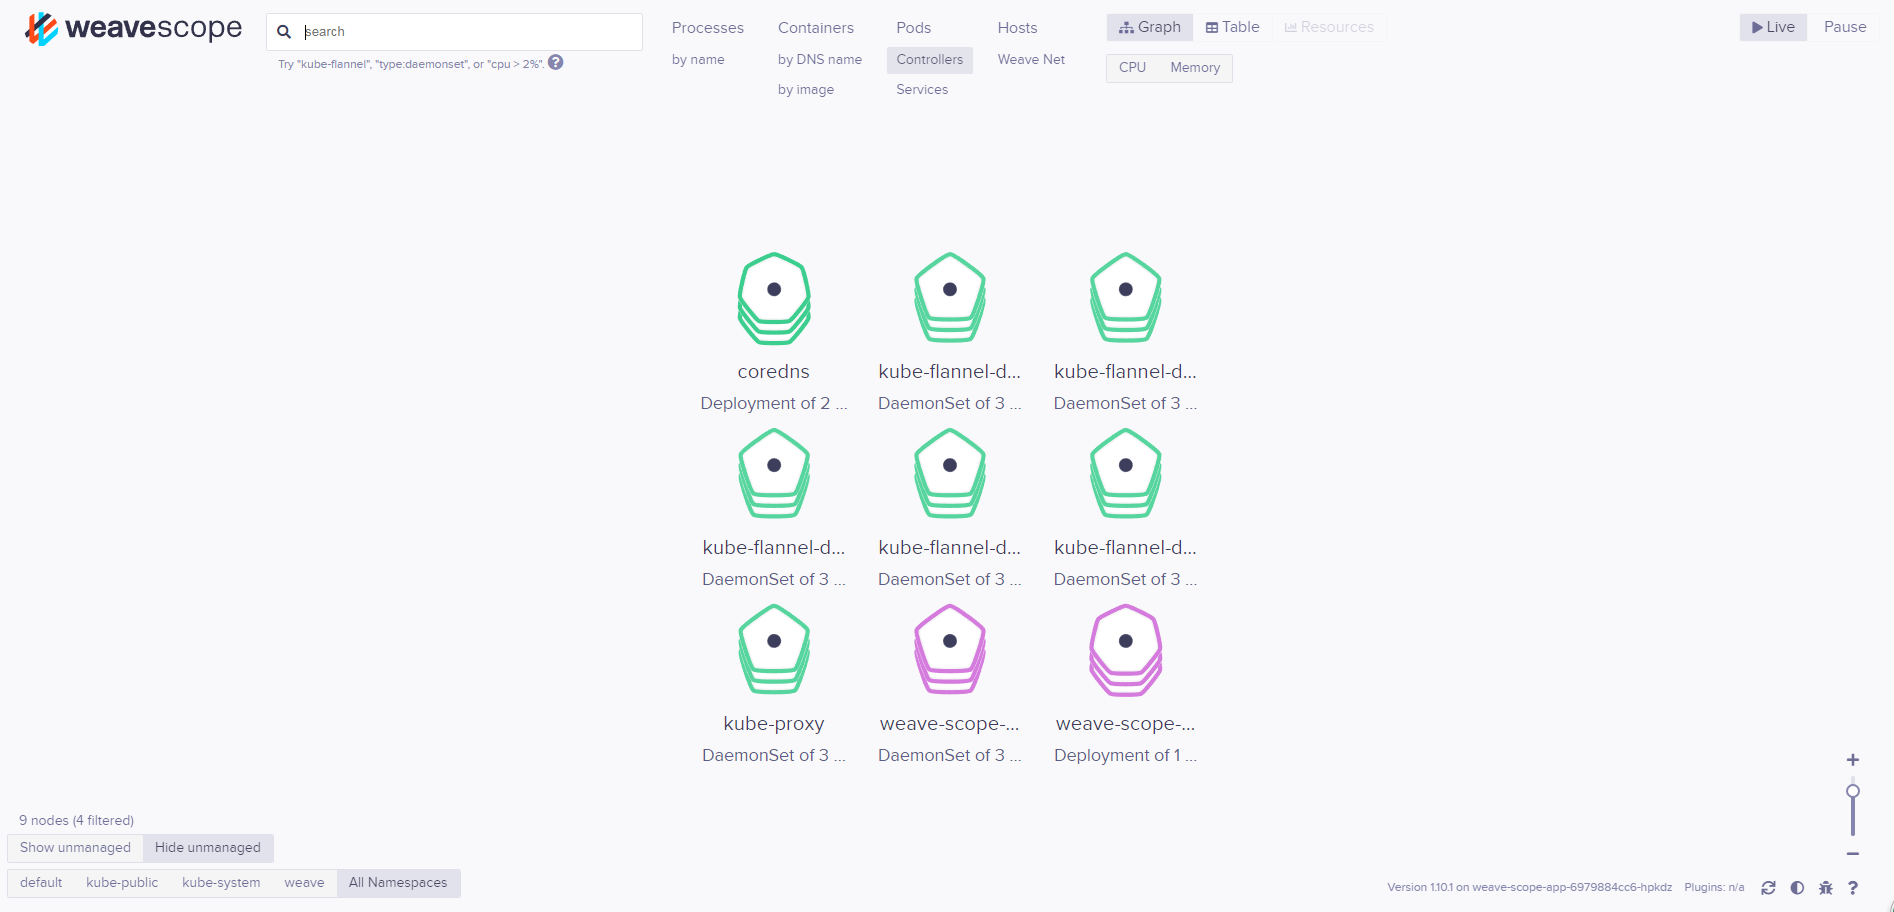Image resolution: width=1894 pixels, height=912 pixels.
Task: Click the bug report icon
Action: (1826, 888)
